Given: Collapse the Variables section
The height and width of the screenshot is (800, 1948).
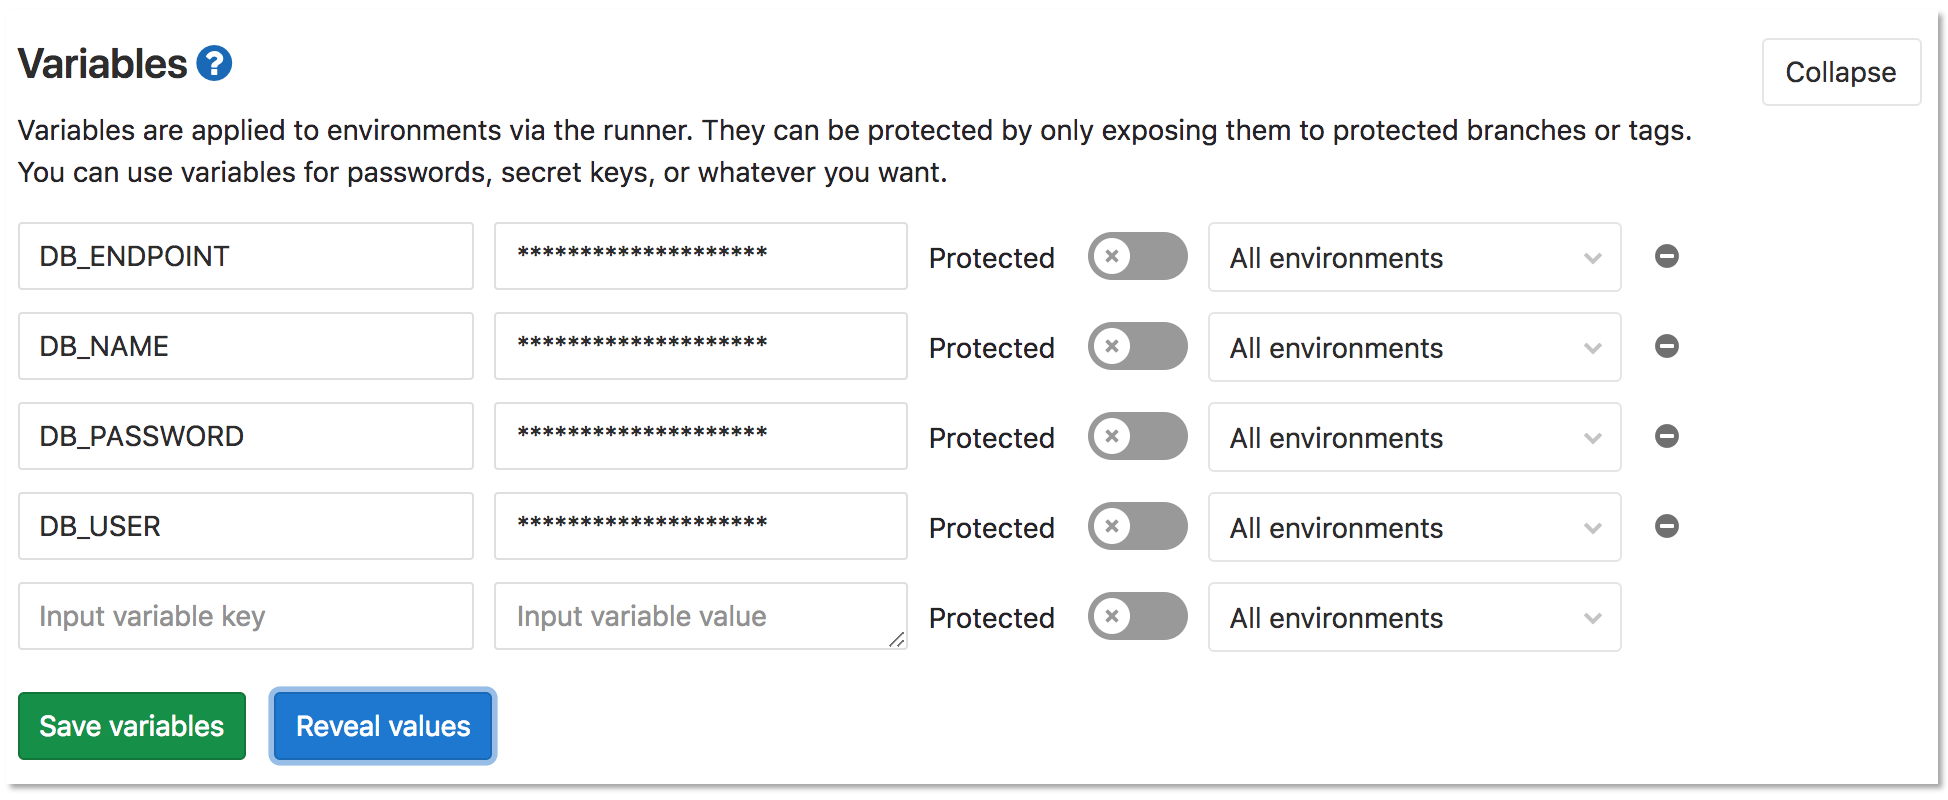Looking at the screenshot, I should pyautogui.click(x=1841, y=71).
